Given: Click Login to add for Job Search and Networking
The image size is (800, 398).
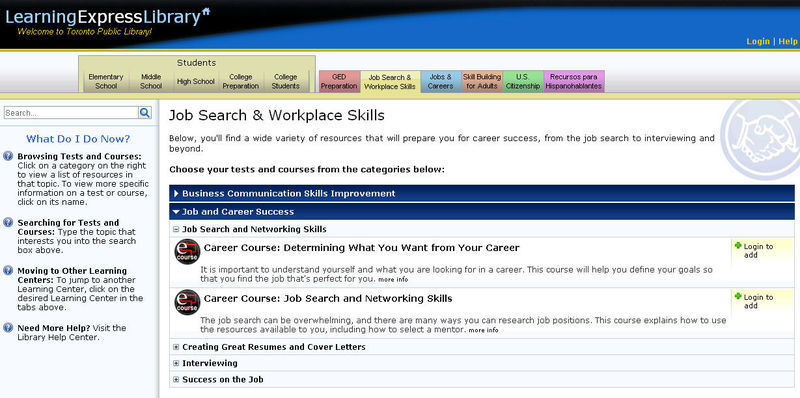Looking at the screenshot, I should point(758,301).
